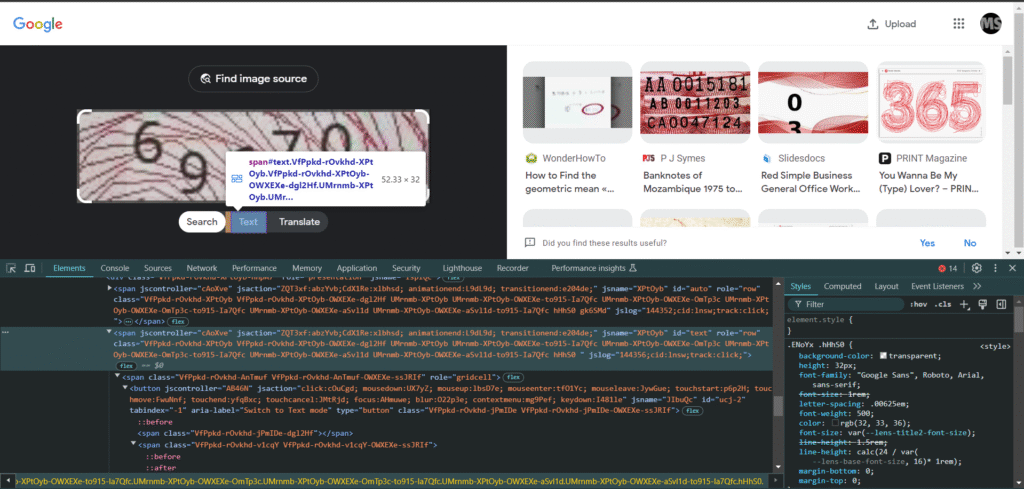Toggle the device toolbar icon

(30, 268)
